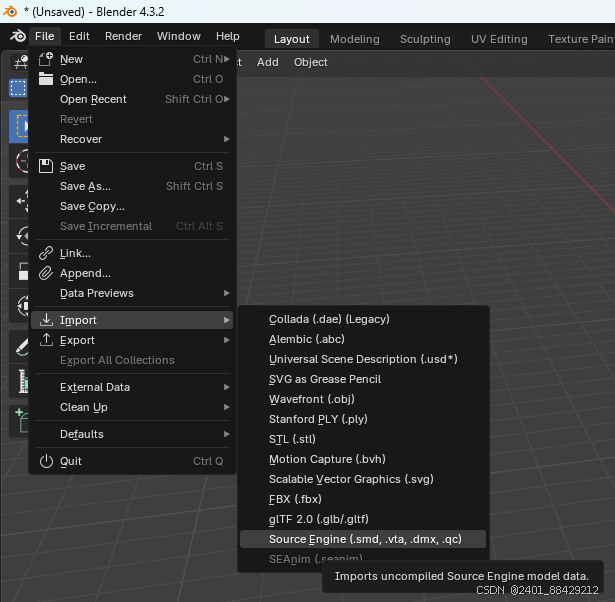This screenshot has width=615, height=602.
Task: Import FBX (.fbx) file
Action: click(x=363, y=499)
